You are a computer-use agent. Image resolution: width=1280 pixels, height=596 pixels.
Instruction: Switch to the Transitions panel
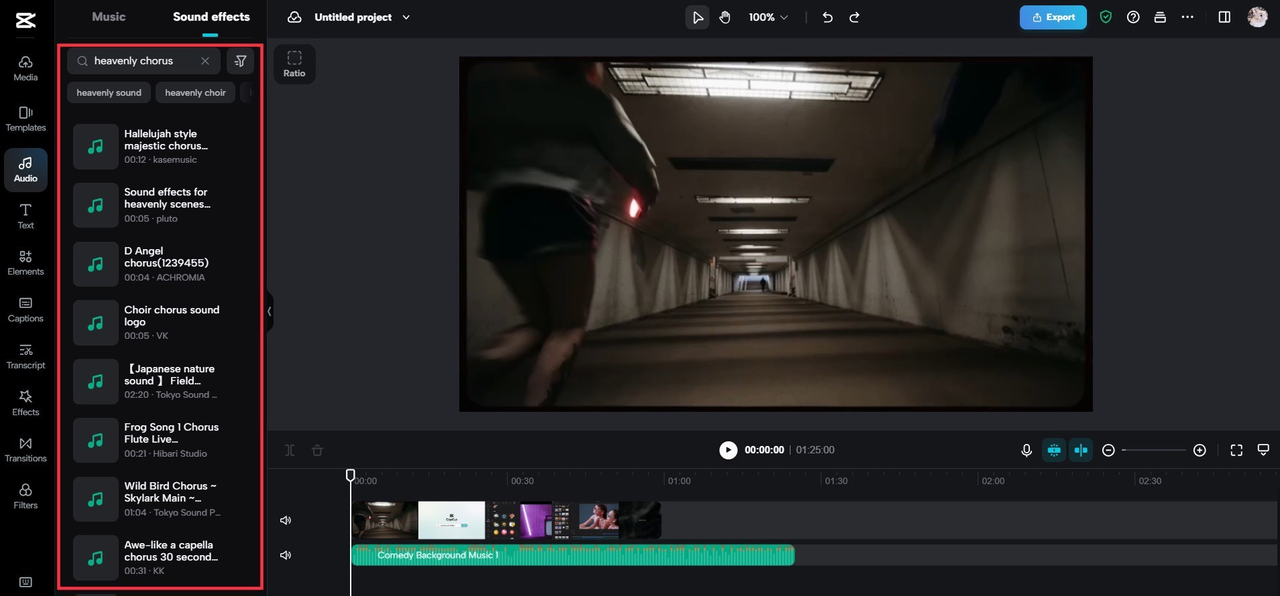25,450
